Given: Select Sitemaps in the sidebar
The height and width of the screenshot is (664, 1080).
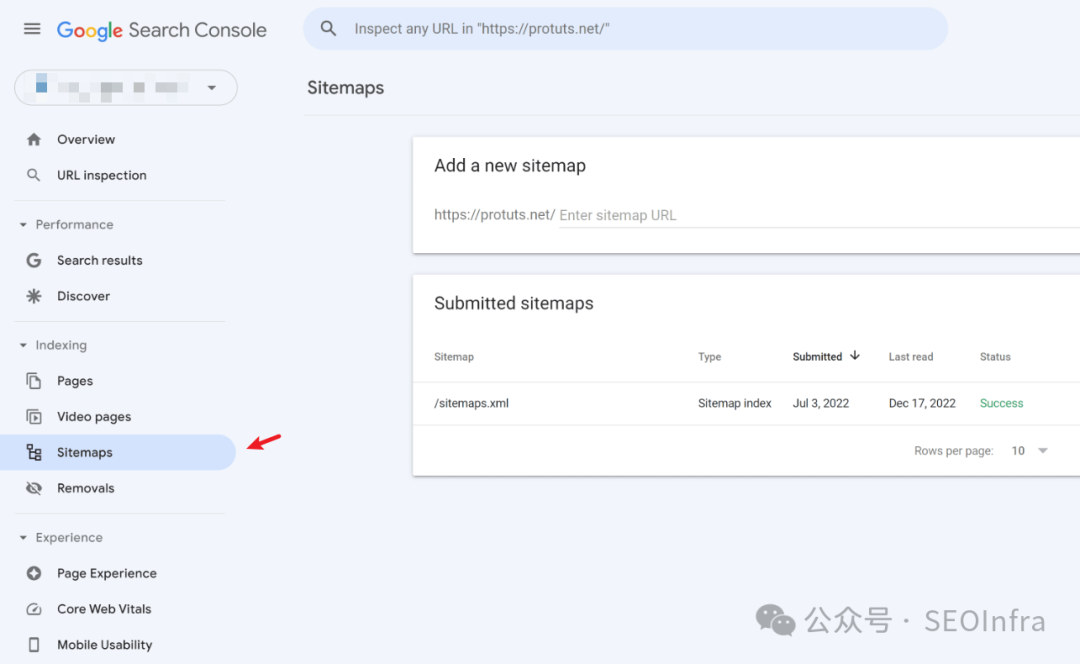Looking at the screenshot, I should point(118,453).
